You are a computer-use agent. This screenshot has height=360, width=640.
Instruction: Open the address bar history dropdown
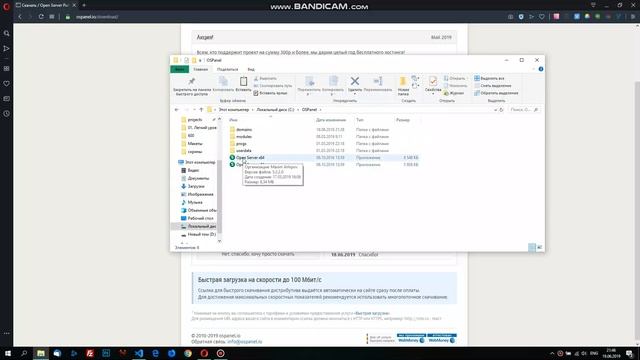click(x=496, y=110)
